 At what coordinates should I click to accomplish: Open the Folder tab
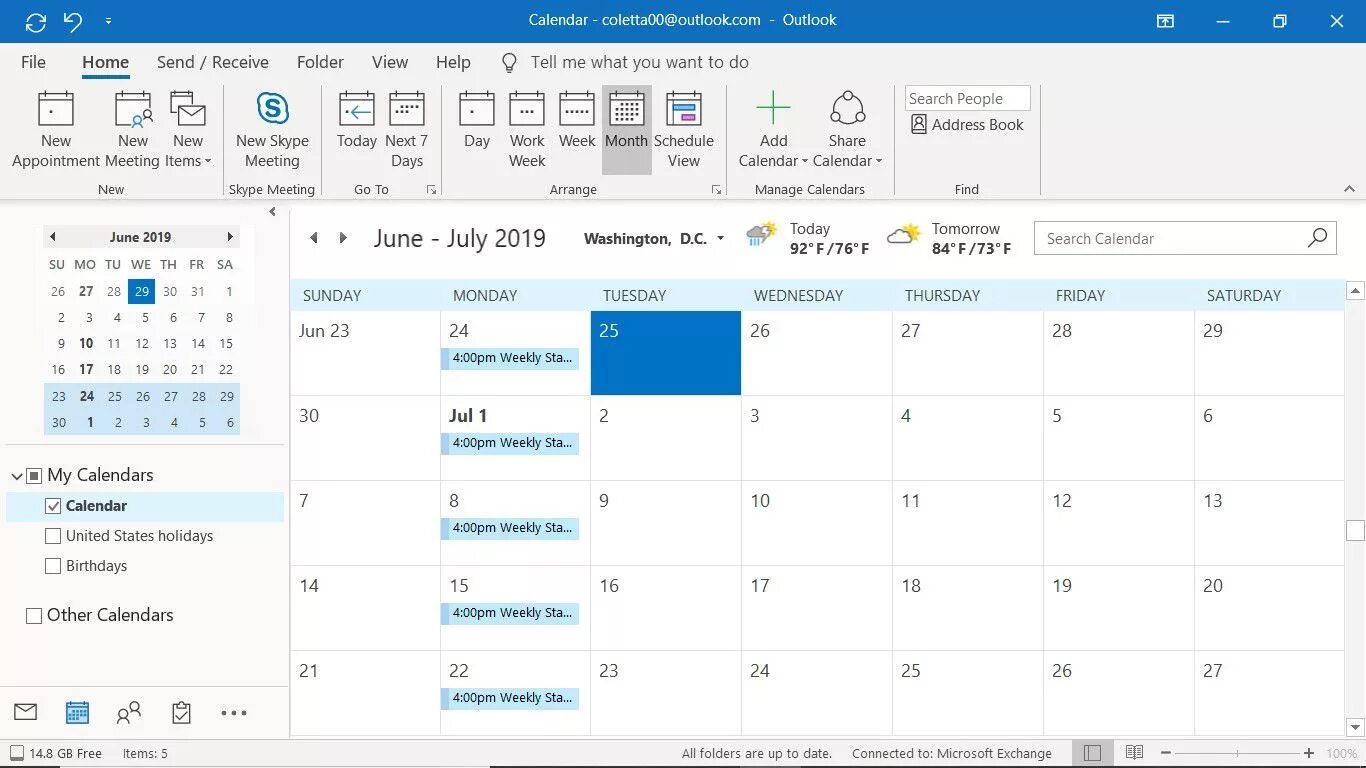[x=320, y=62]
